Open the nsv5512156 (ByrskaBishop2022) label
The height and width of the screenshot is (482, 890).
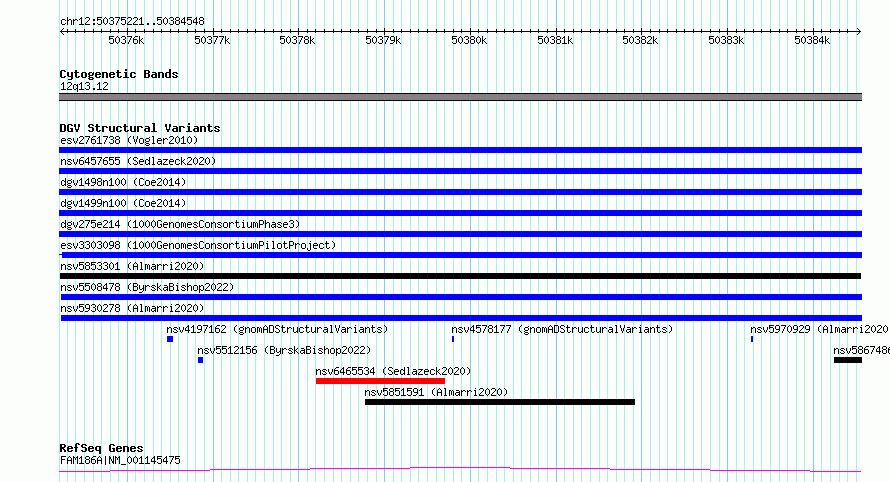click(284, 350)
